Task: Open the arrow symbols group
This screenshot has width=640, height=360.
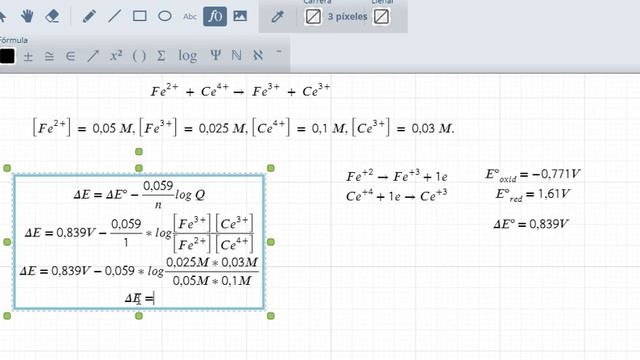Action: [x=93, y=56]
